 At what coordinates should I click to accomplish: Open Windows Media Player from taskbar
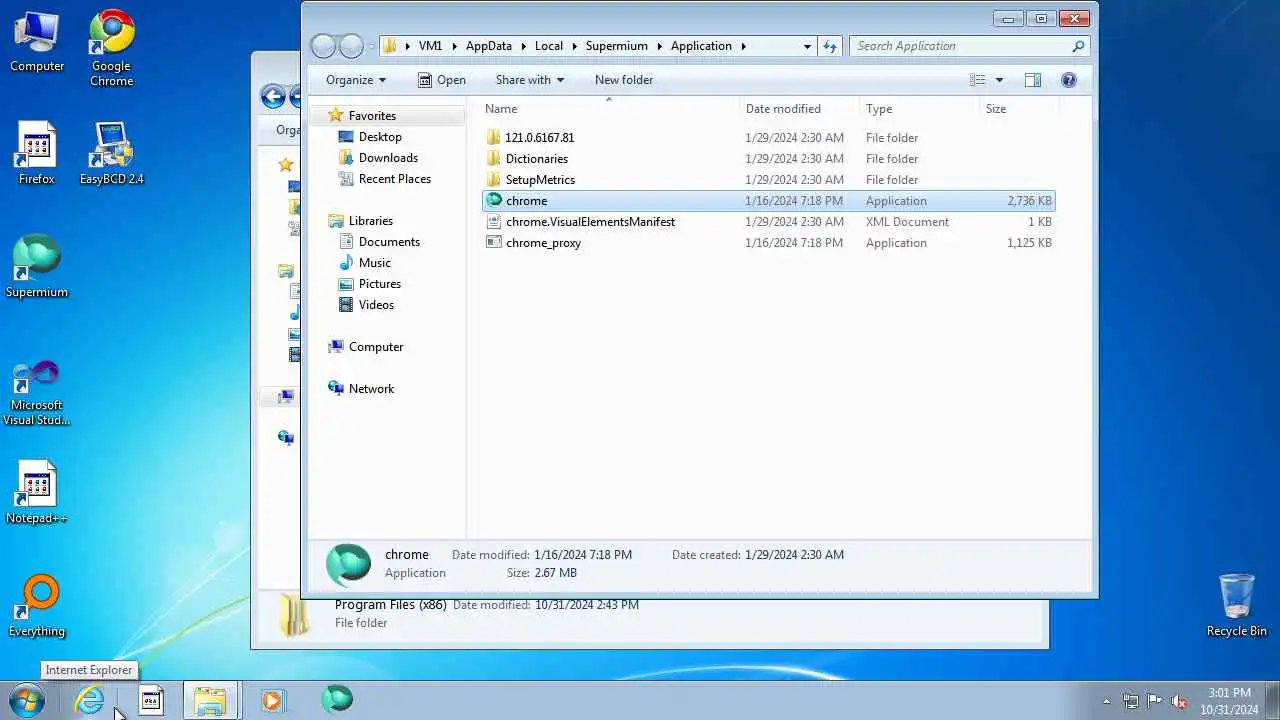point(271,700)
